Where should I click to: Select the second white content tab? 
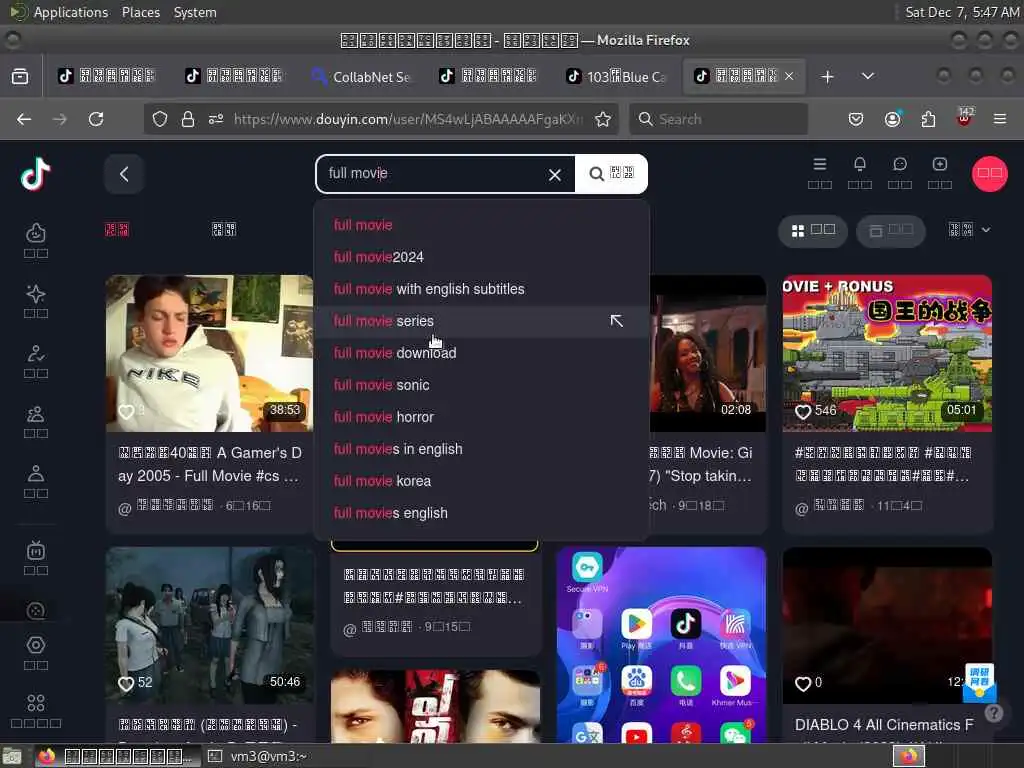click(224, 229)
